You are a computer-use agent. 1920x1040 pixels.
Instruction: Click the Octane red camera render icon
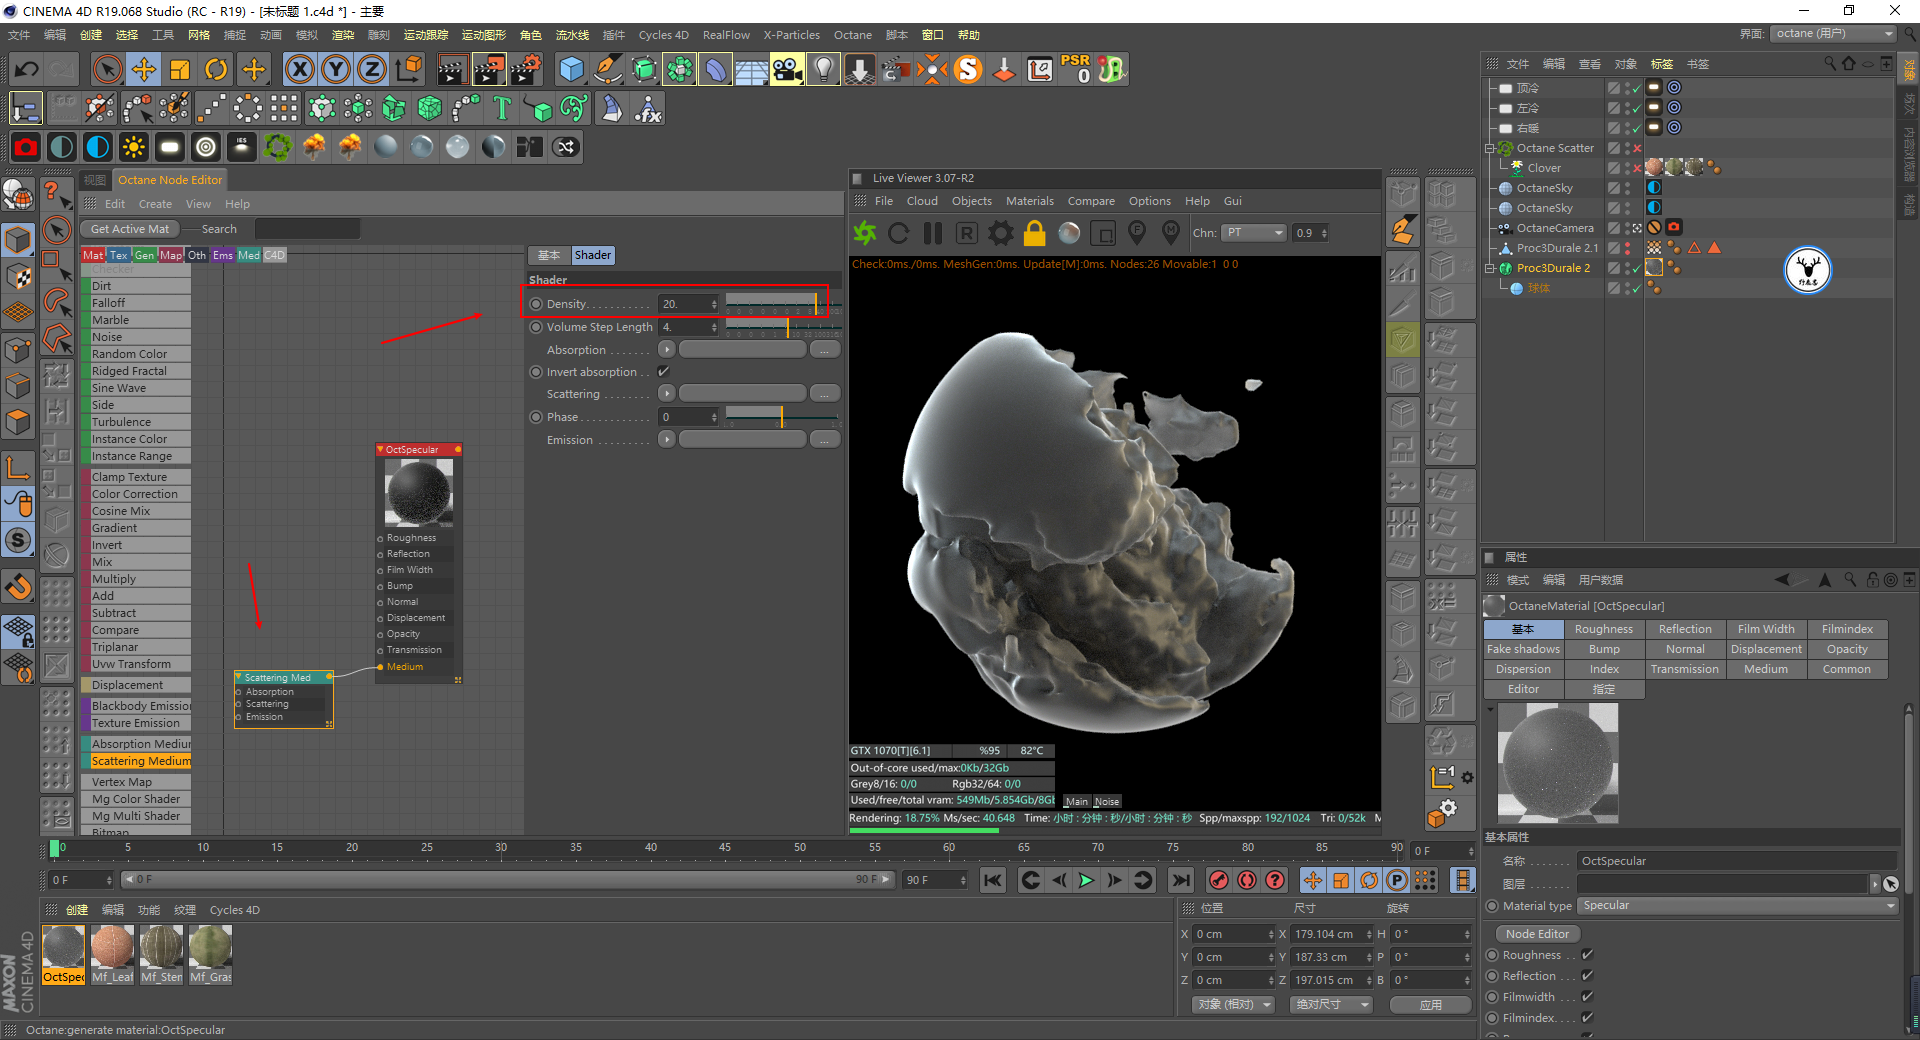click(26, 147)
